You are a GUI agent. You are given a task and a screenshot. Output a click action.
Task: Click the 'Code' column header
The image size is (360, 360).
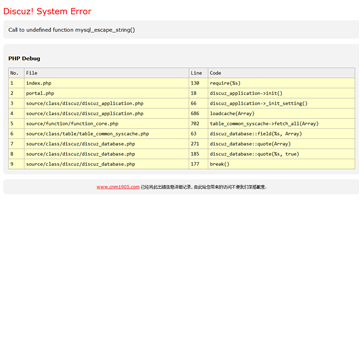pos(282,73)
